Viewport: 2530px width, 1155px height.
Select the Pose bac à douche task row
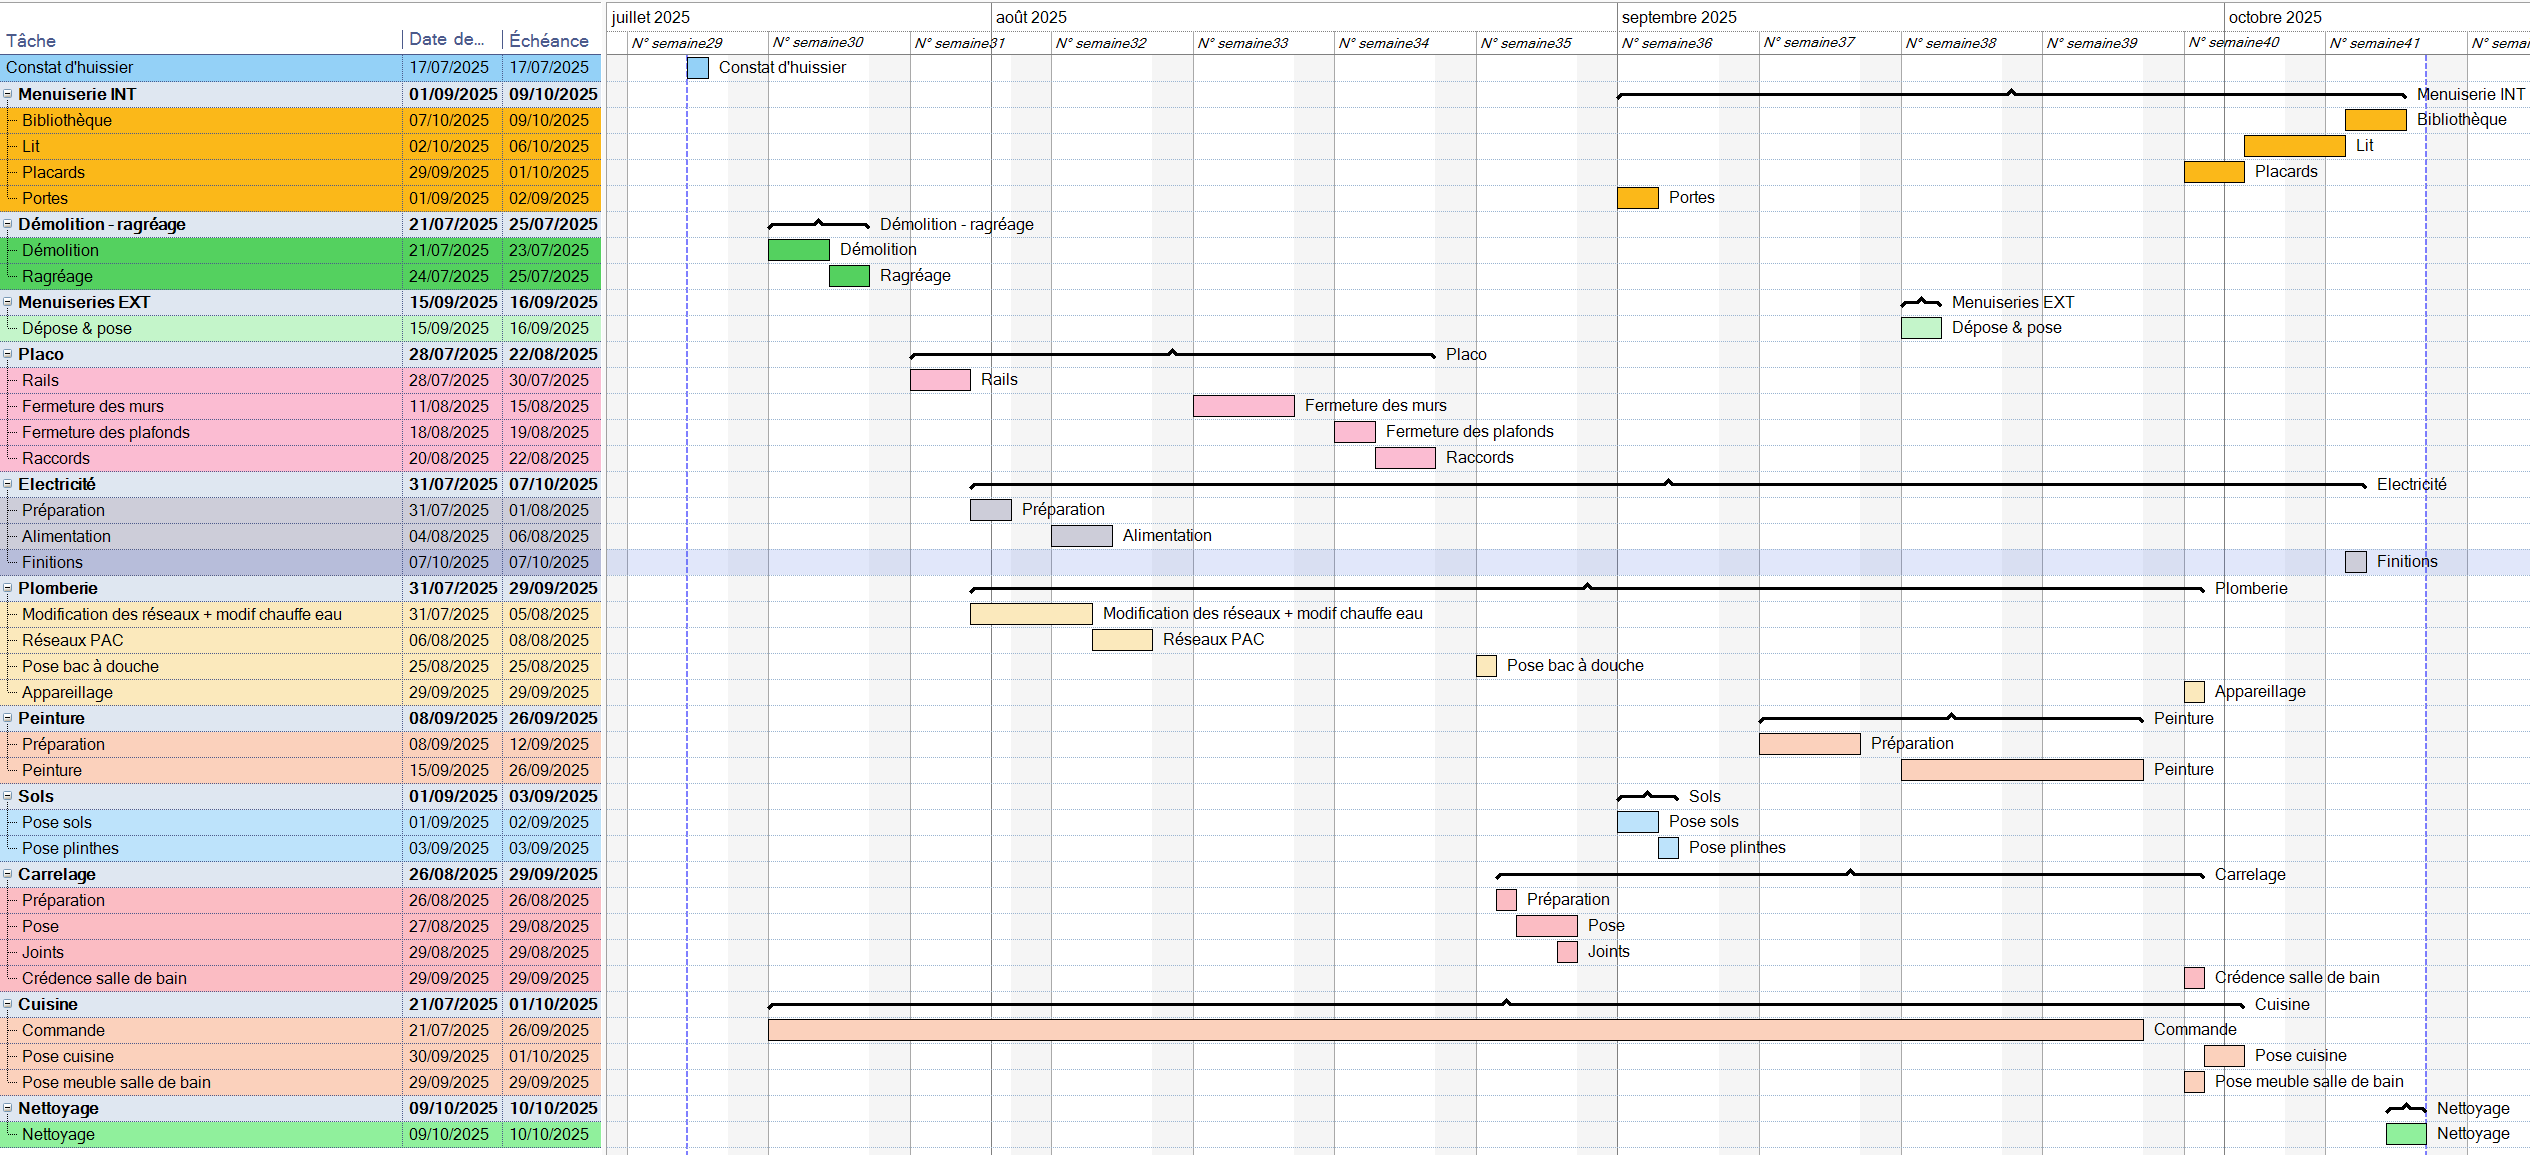pos(200,666)
